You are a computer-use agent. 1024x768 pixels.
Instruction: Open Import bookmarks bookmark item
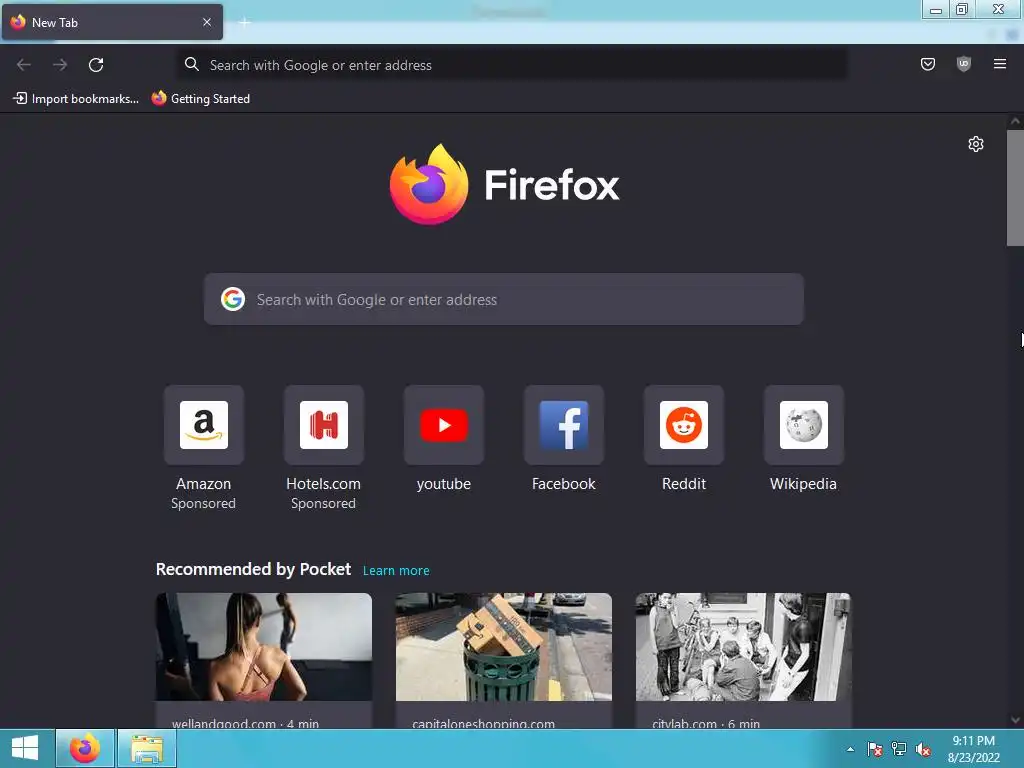coord(76,99)
